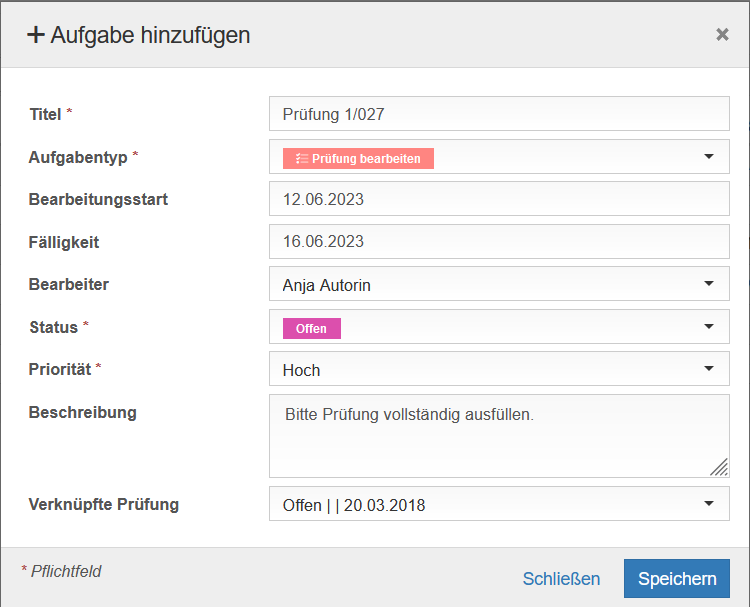The image size is (750, 607).
Task: Expand the Aufgabentyp dropdown arrow
Action: [709, 156]
